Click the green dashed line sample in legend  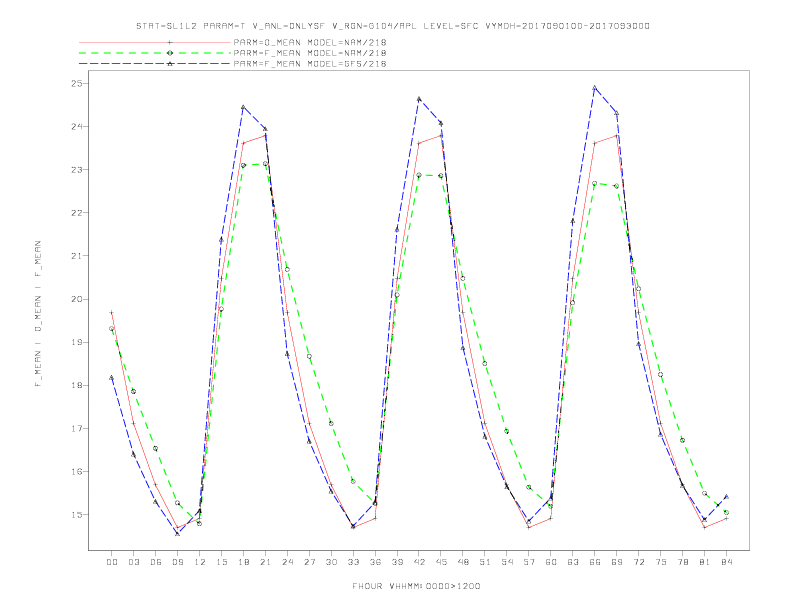[x=155, y=53]
